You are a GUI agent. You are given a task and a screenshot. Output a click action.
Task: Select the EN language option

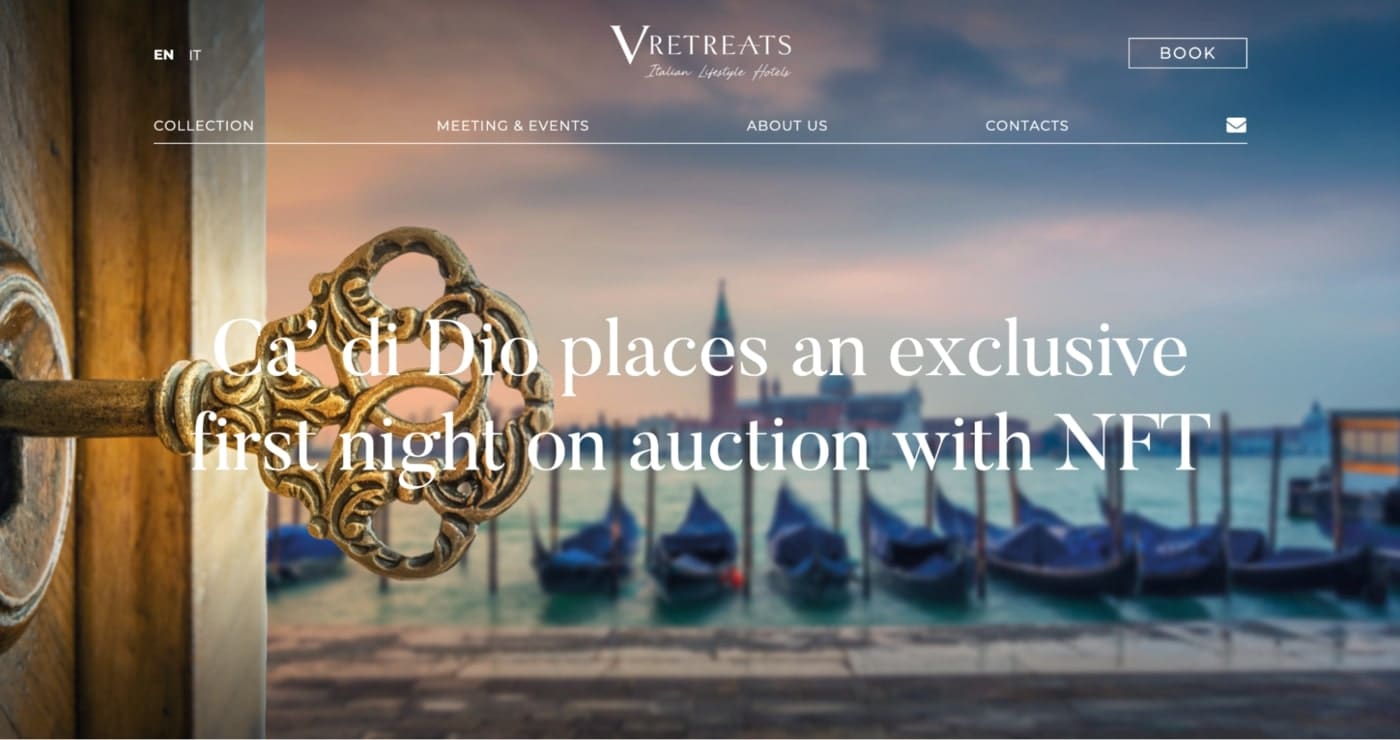(x=163, y=55)
